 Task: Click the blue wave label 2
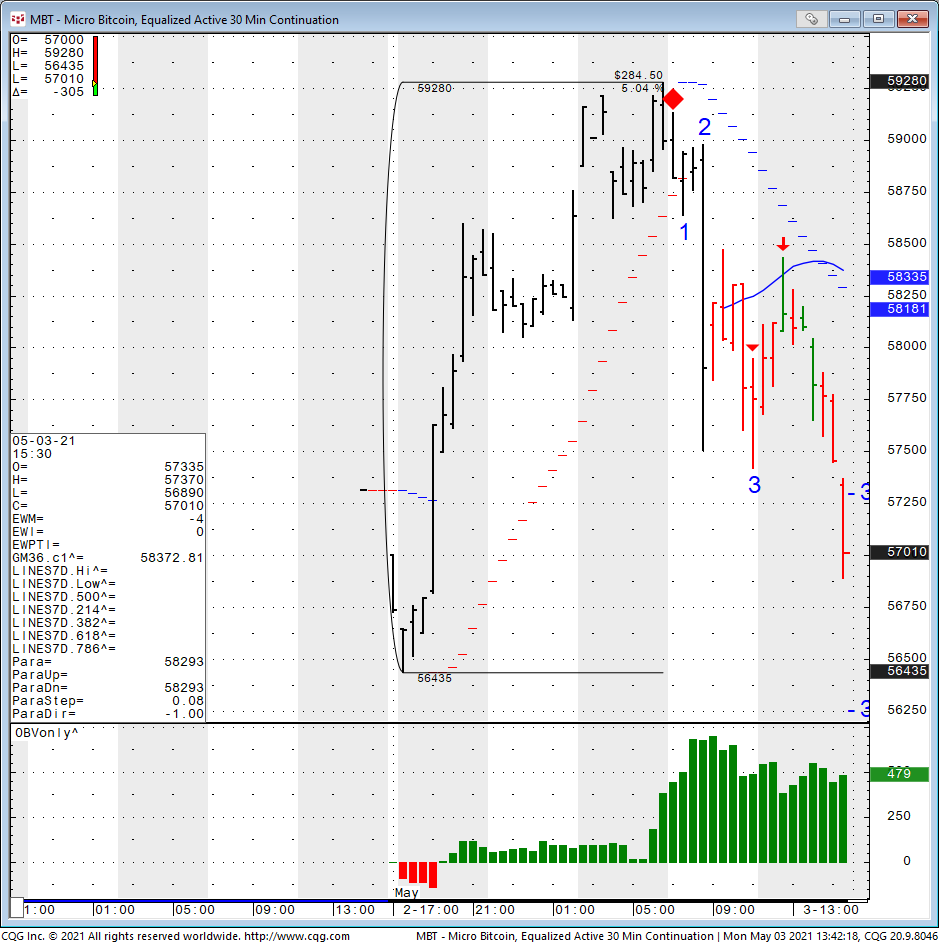pyautogui.click(x=704, y=127)
